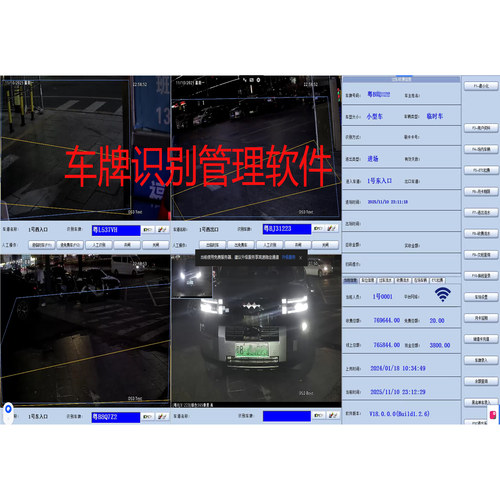Click the edit pen icon beside plate 粤BJ31223
Image resolution: width=500 pixels, height=500 pixels.
click(x=332, y=229)
